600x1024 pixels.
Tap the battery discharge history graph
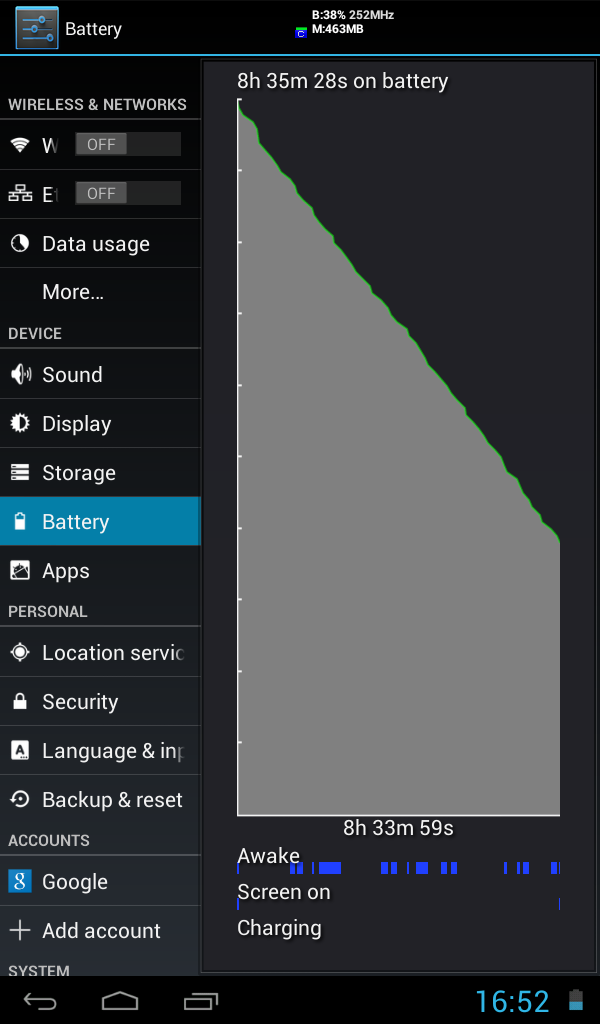click(398, 457)
